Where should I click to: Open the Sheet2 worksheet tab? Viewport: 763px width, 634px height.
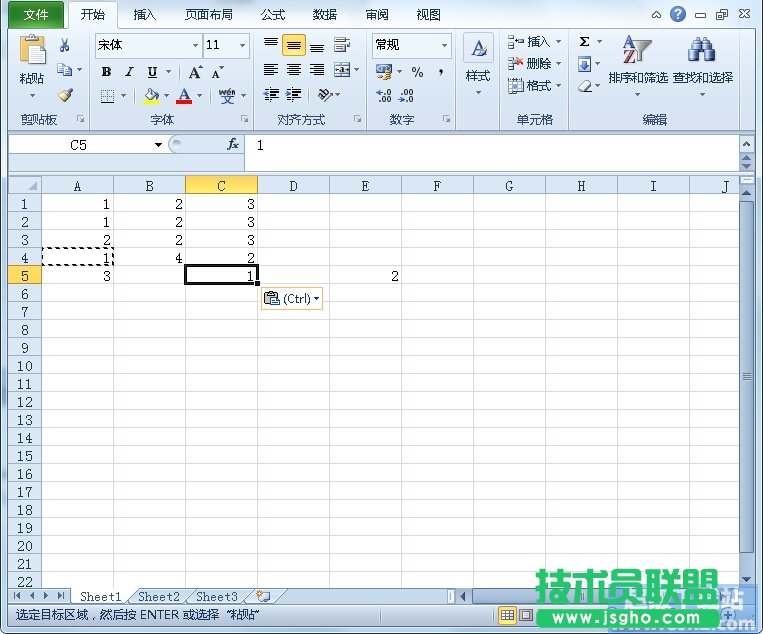point(159,597)
